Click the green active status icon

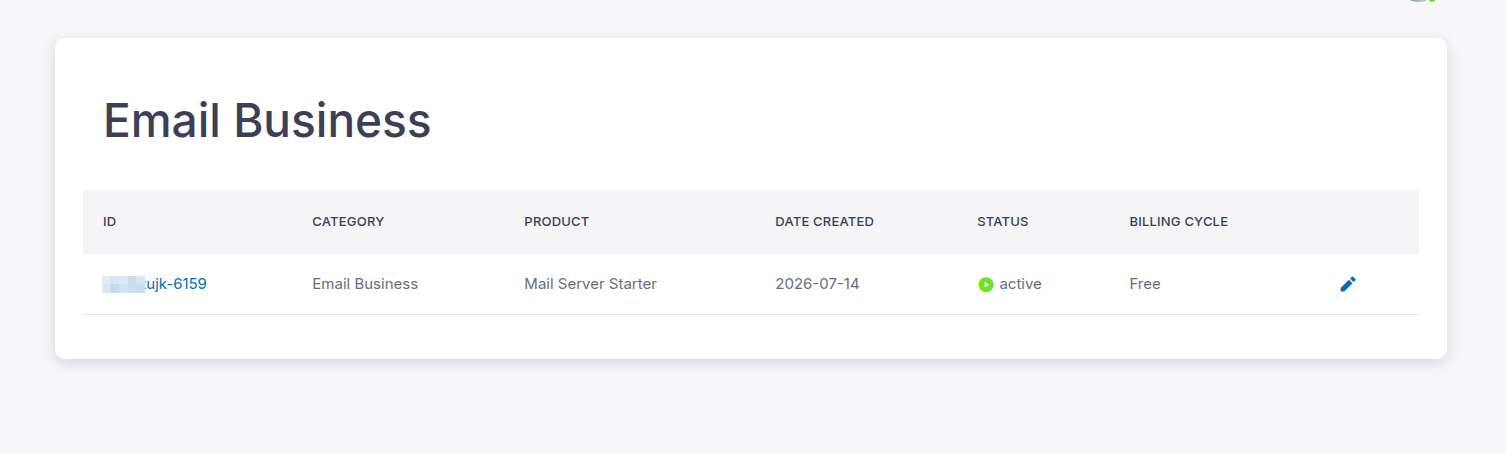pos(985,284)
